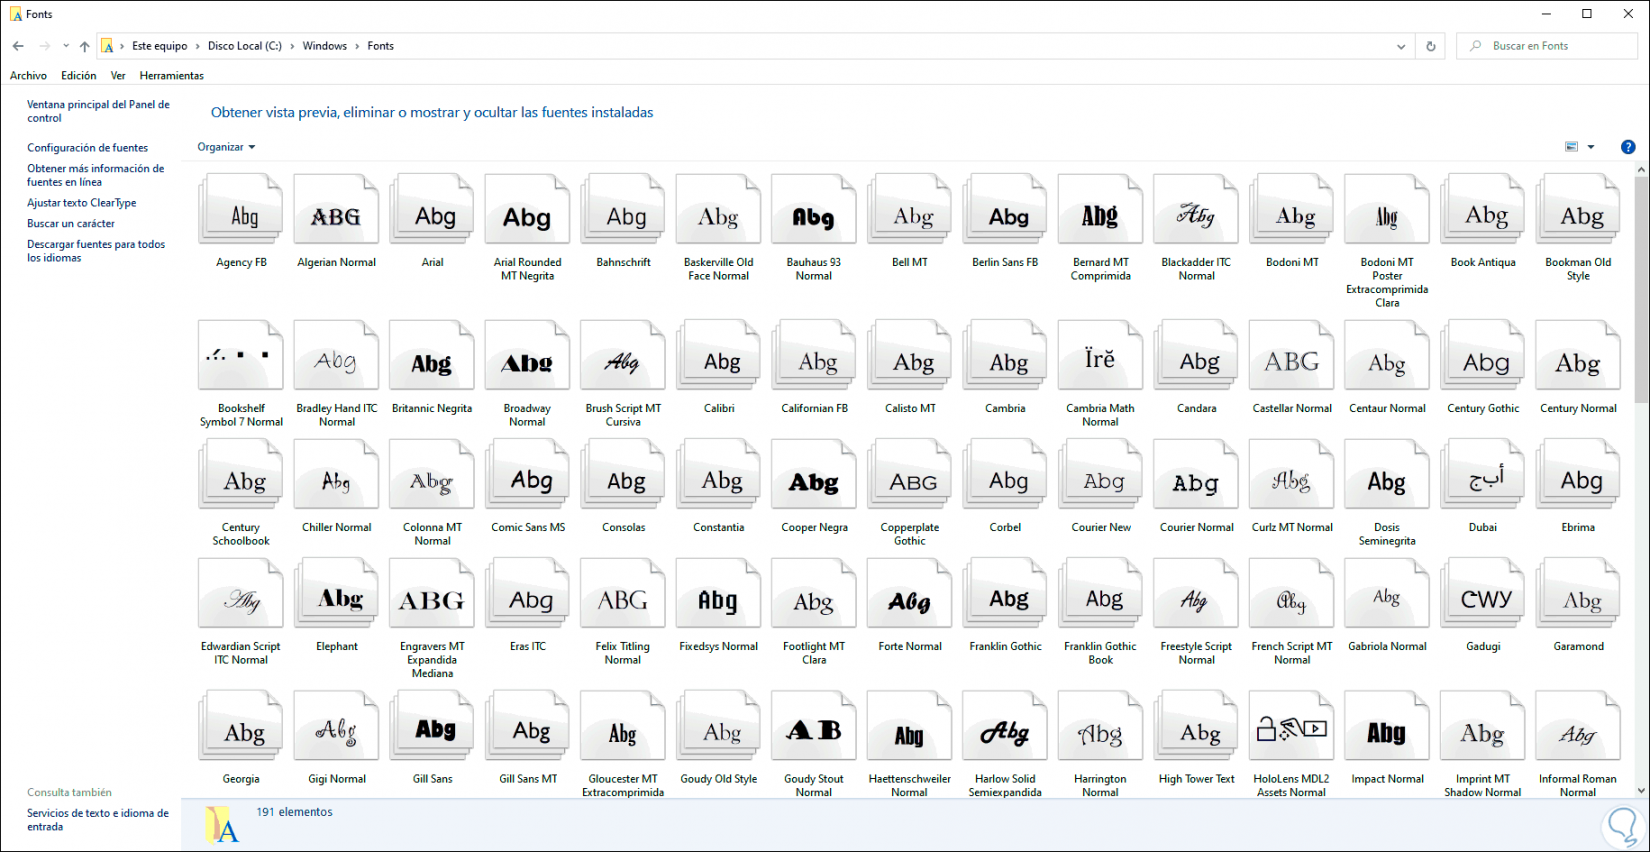Pick the Blackadder ITC Normal font icon

click(1196, 209)
